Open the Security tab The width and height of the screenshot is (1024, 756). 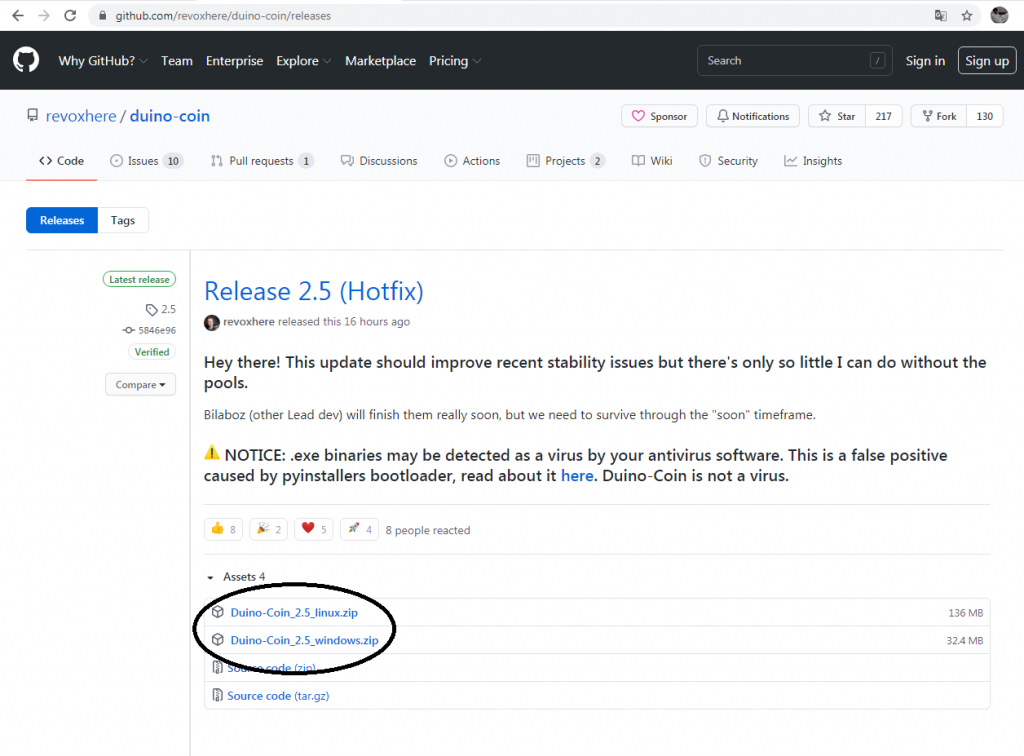pyautogui.click(x=728, y=161)
